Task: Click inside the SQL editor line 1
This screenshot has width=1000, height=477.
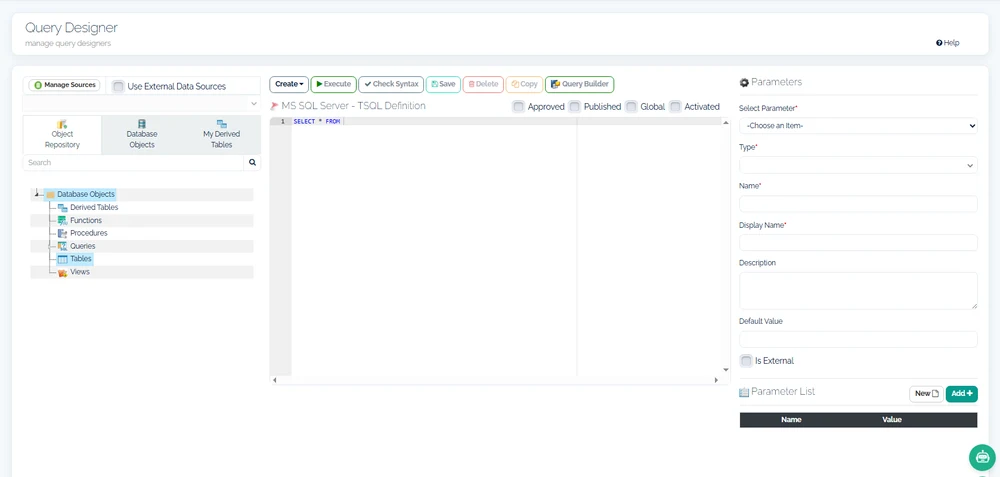Action: 506,121
